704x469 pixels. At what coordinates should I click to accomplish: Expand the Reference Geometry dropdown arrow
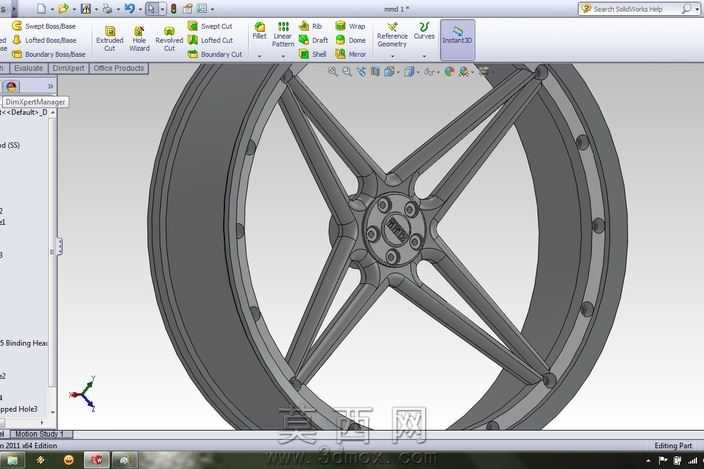pyautogui.click(x=392, y=56)
